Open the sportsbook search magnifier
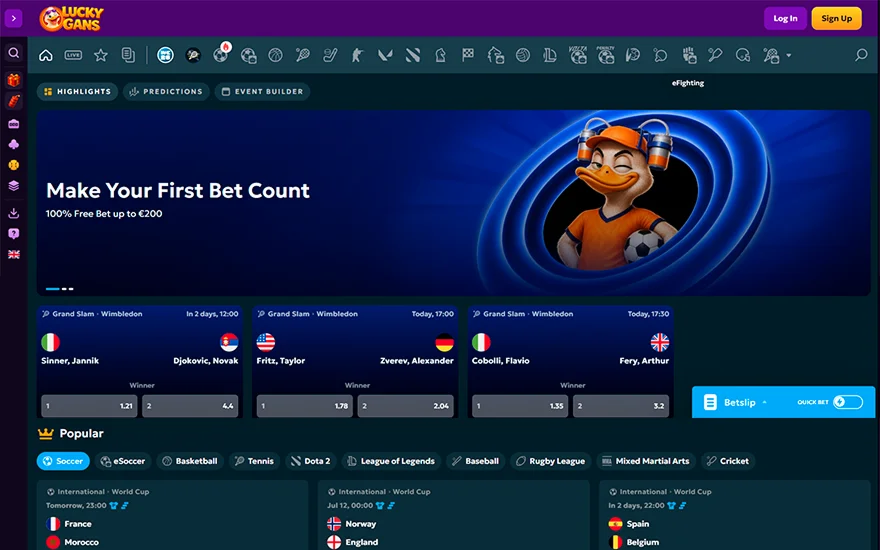Image resolution: width=880 pixels, height=550 pixels. pyautogui.click(x=861, y=55)
